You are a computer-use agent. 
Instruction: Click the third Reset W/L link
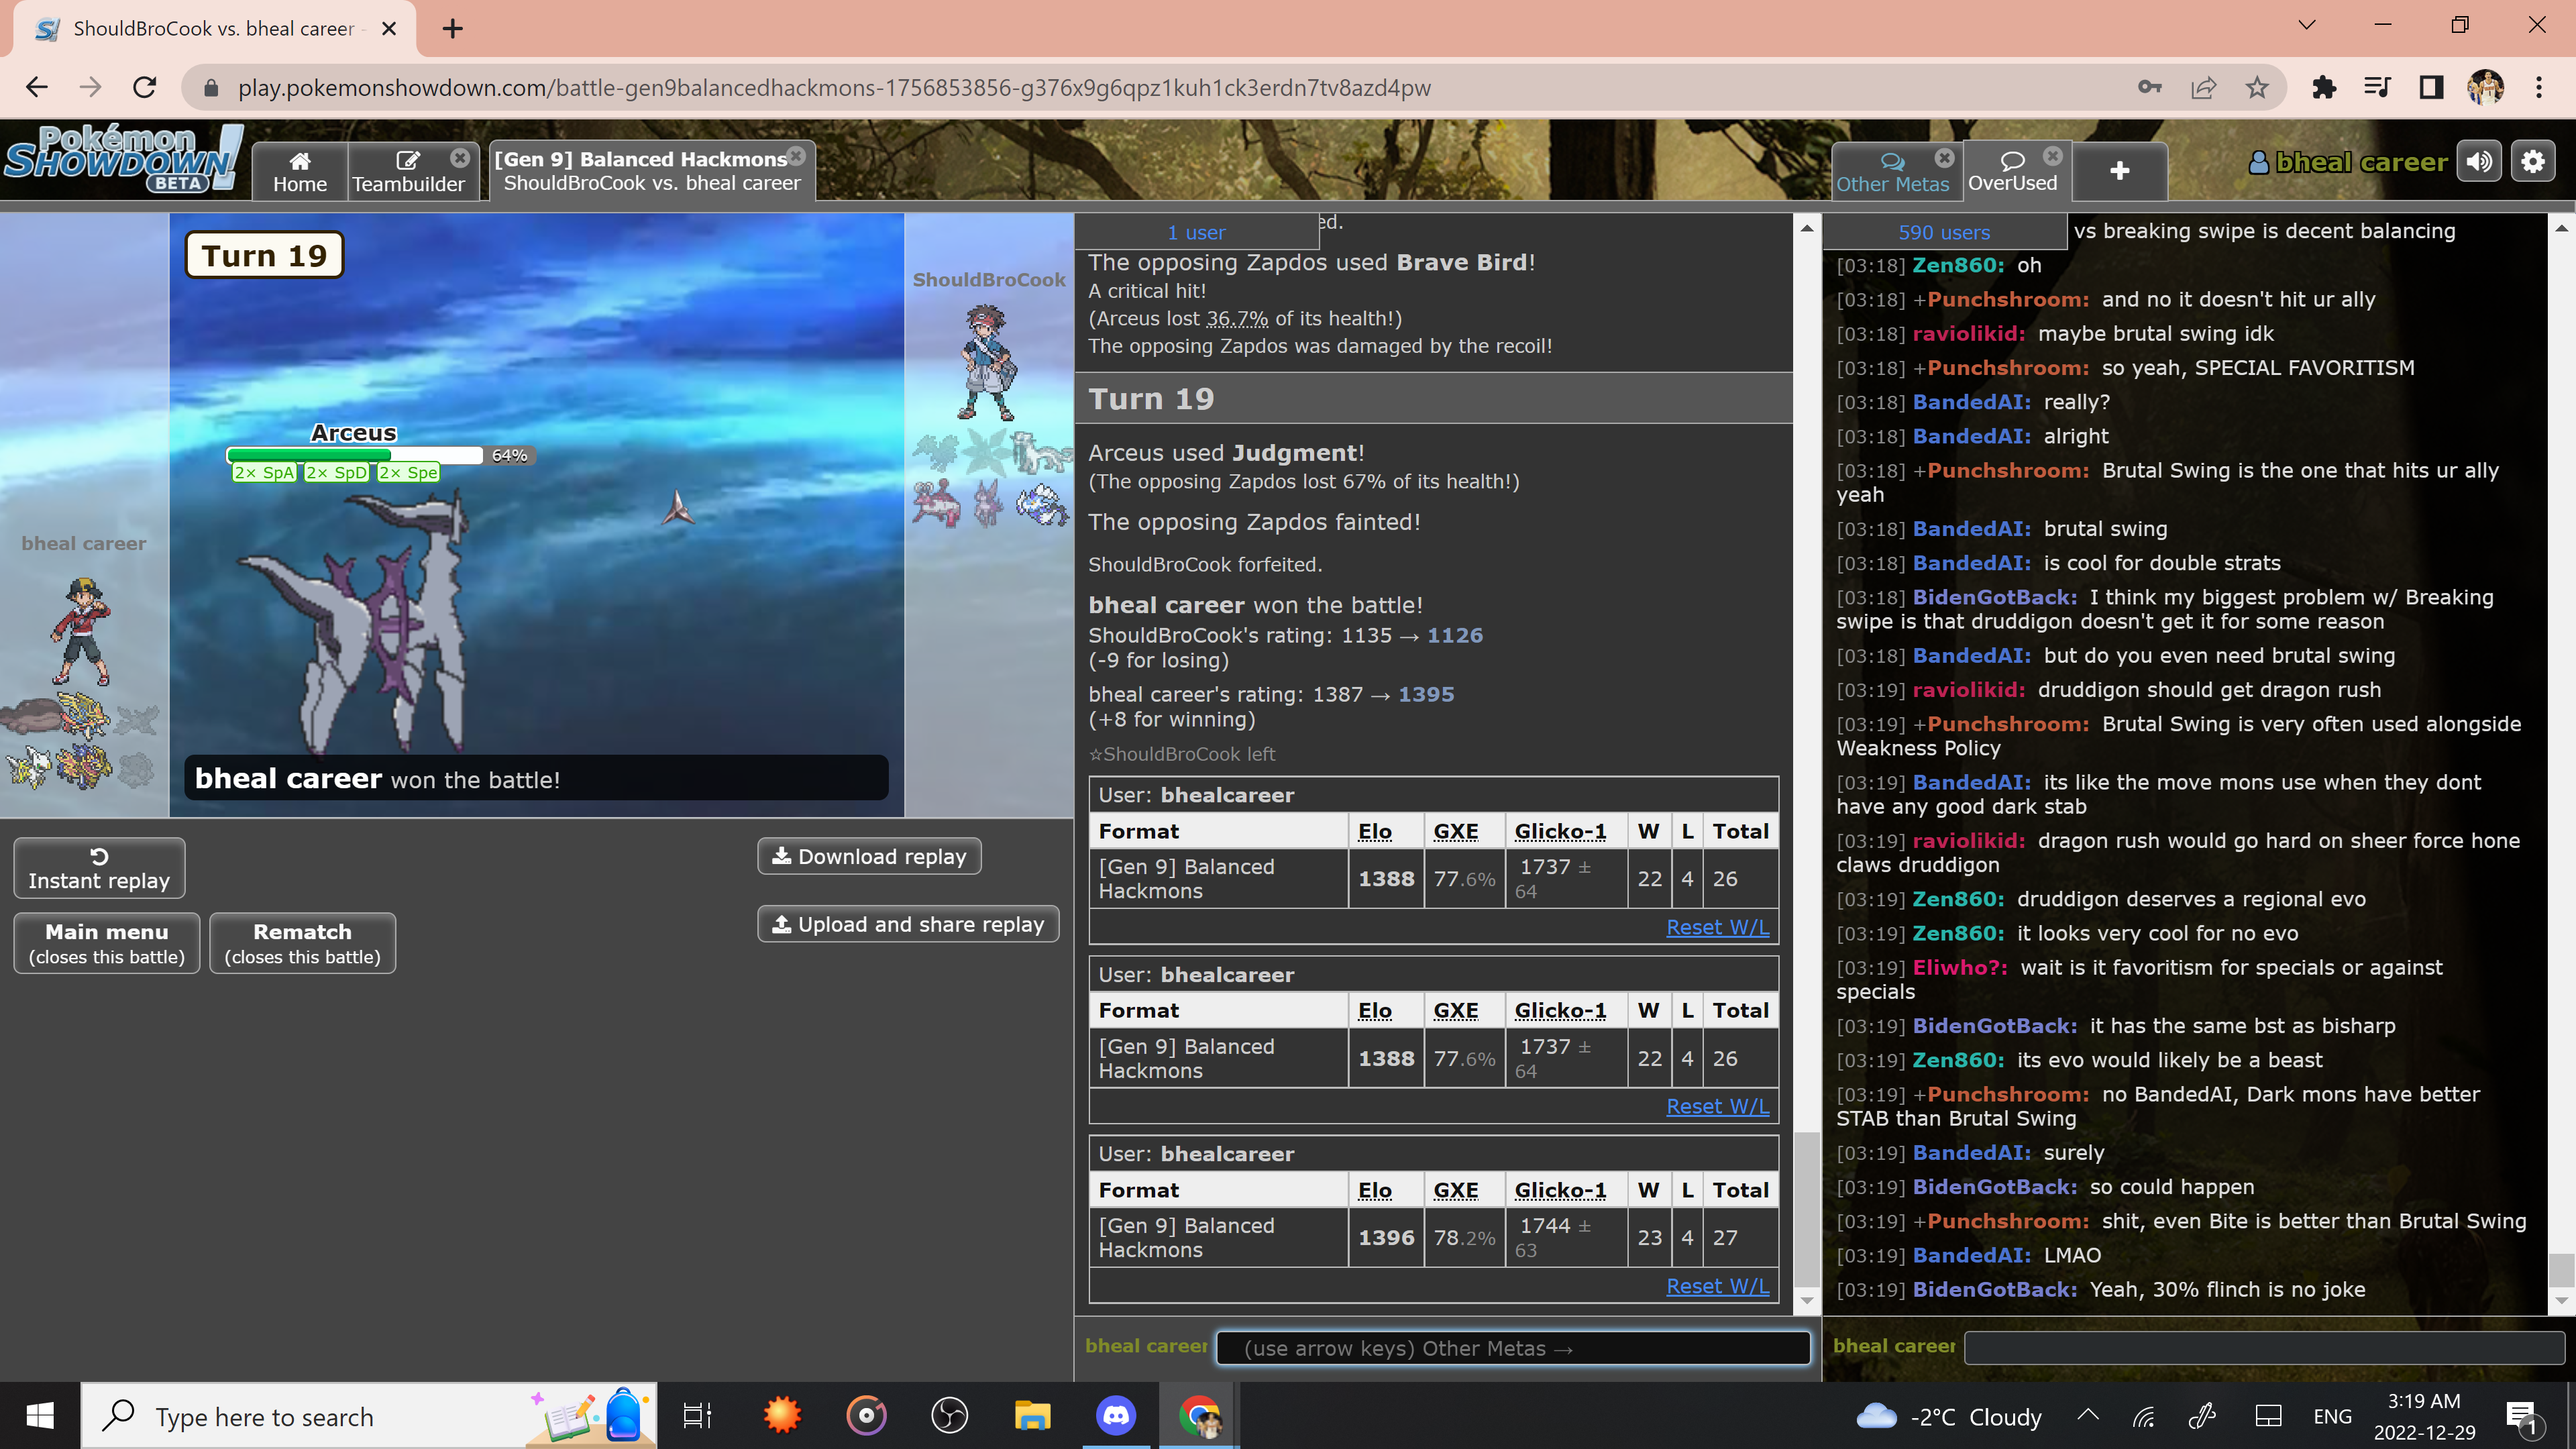1717,1286
